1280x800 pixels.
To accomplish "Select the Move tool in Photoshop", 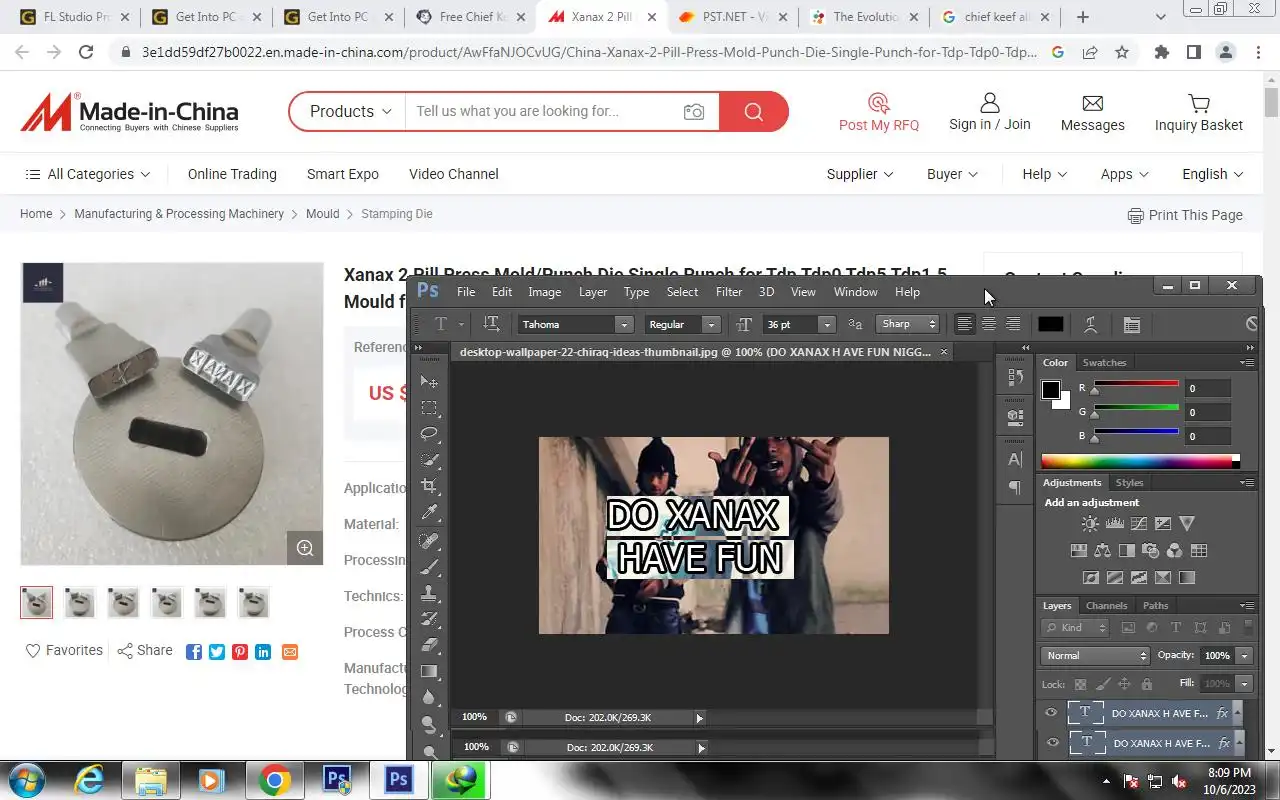I will (429, 382).
